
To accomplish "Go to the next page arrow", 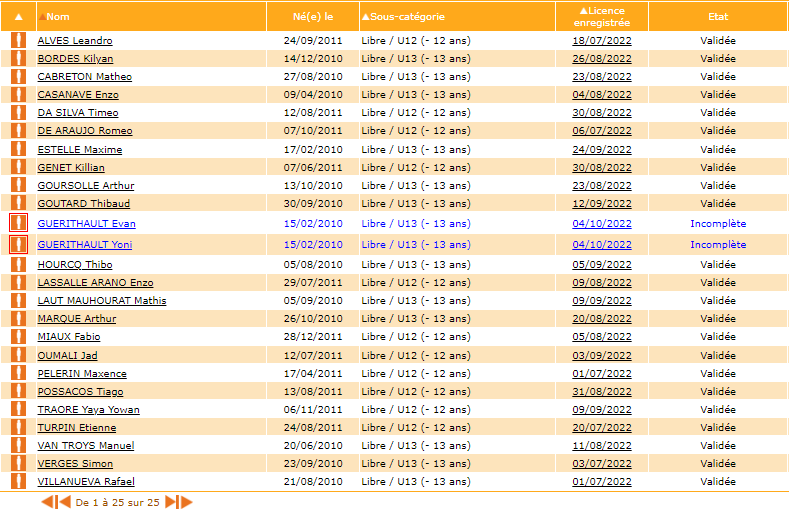I will point(171,502).
